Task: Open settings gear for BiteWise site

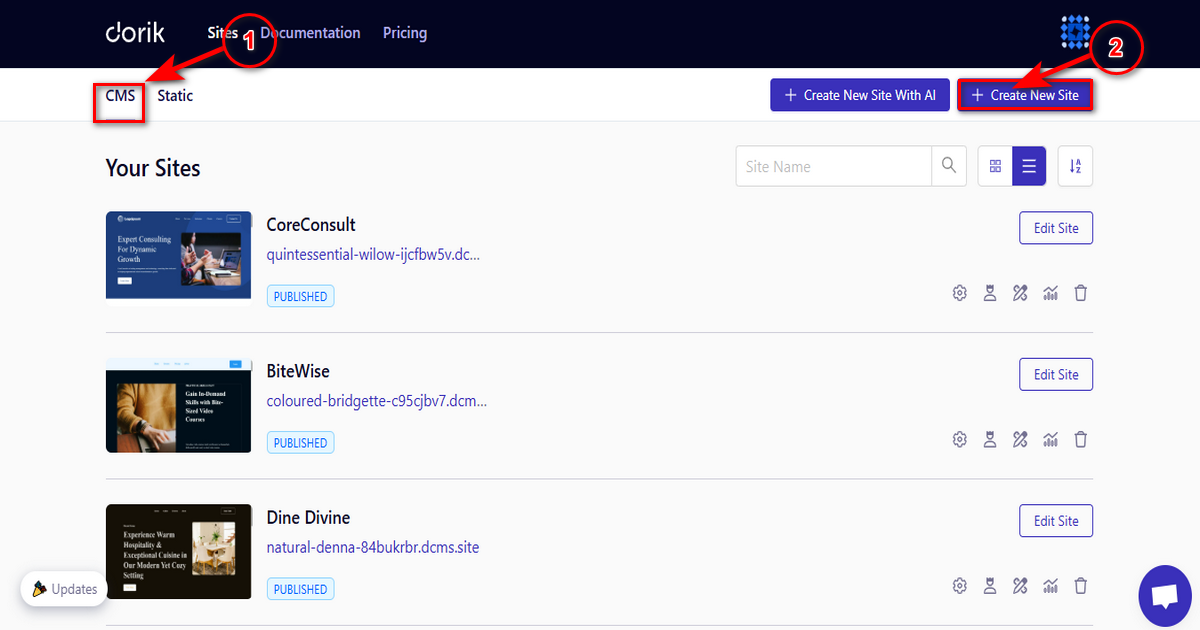Action: coord(960,439)
